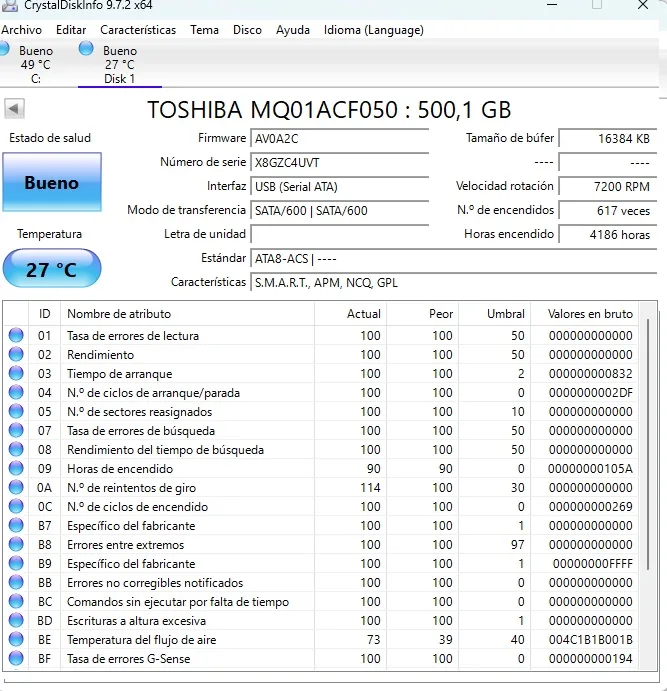Image resolution: width=667 pixels, height=691 pixels.
Task: Click the status icon for attribute B9
Action: click(16, 563)
